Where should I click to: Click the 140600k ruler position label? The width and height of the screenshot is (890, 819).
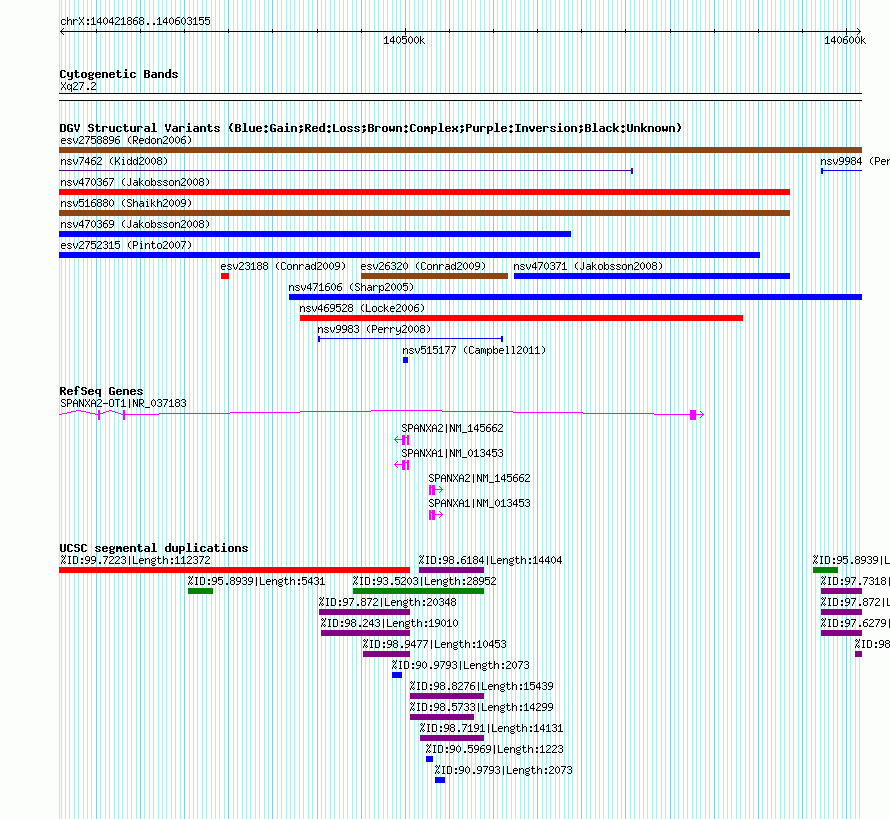(845, 40)
